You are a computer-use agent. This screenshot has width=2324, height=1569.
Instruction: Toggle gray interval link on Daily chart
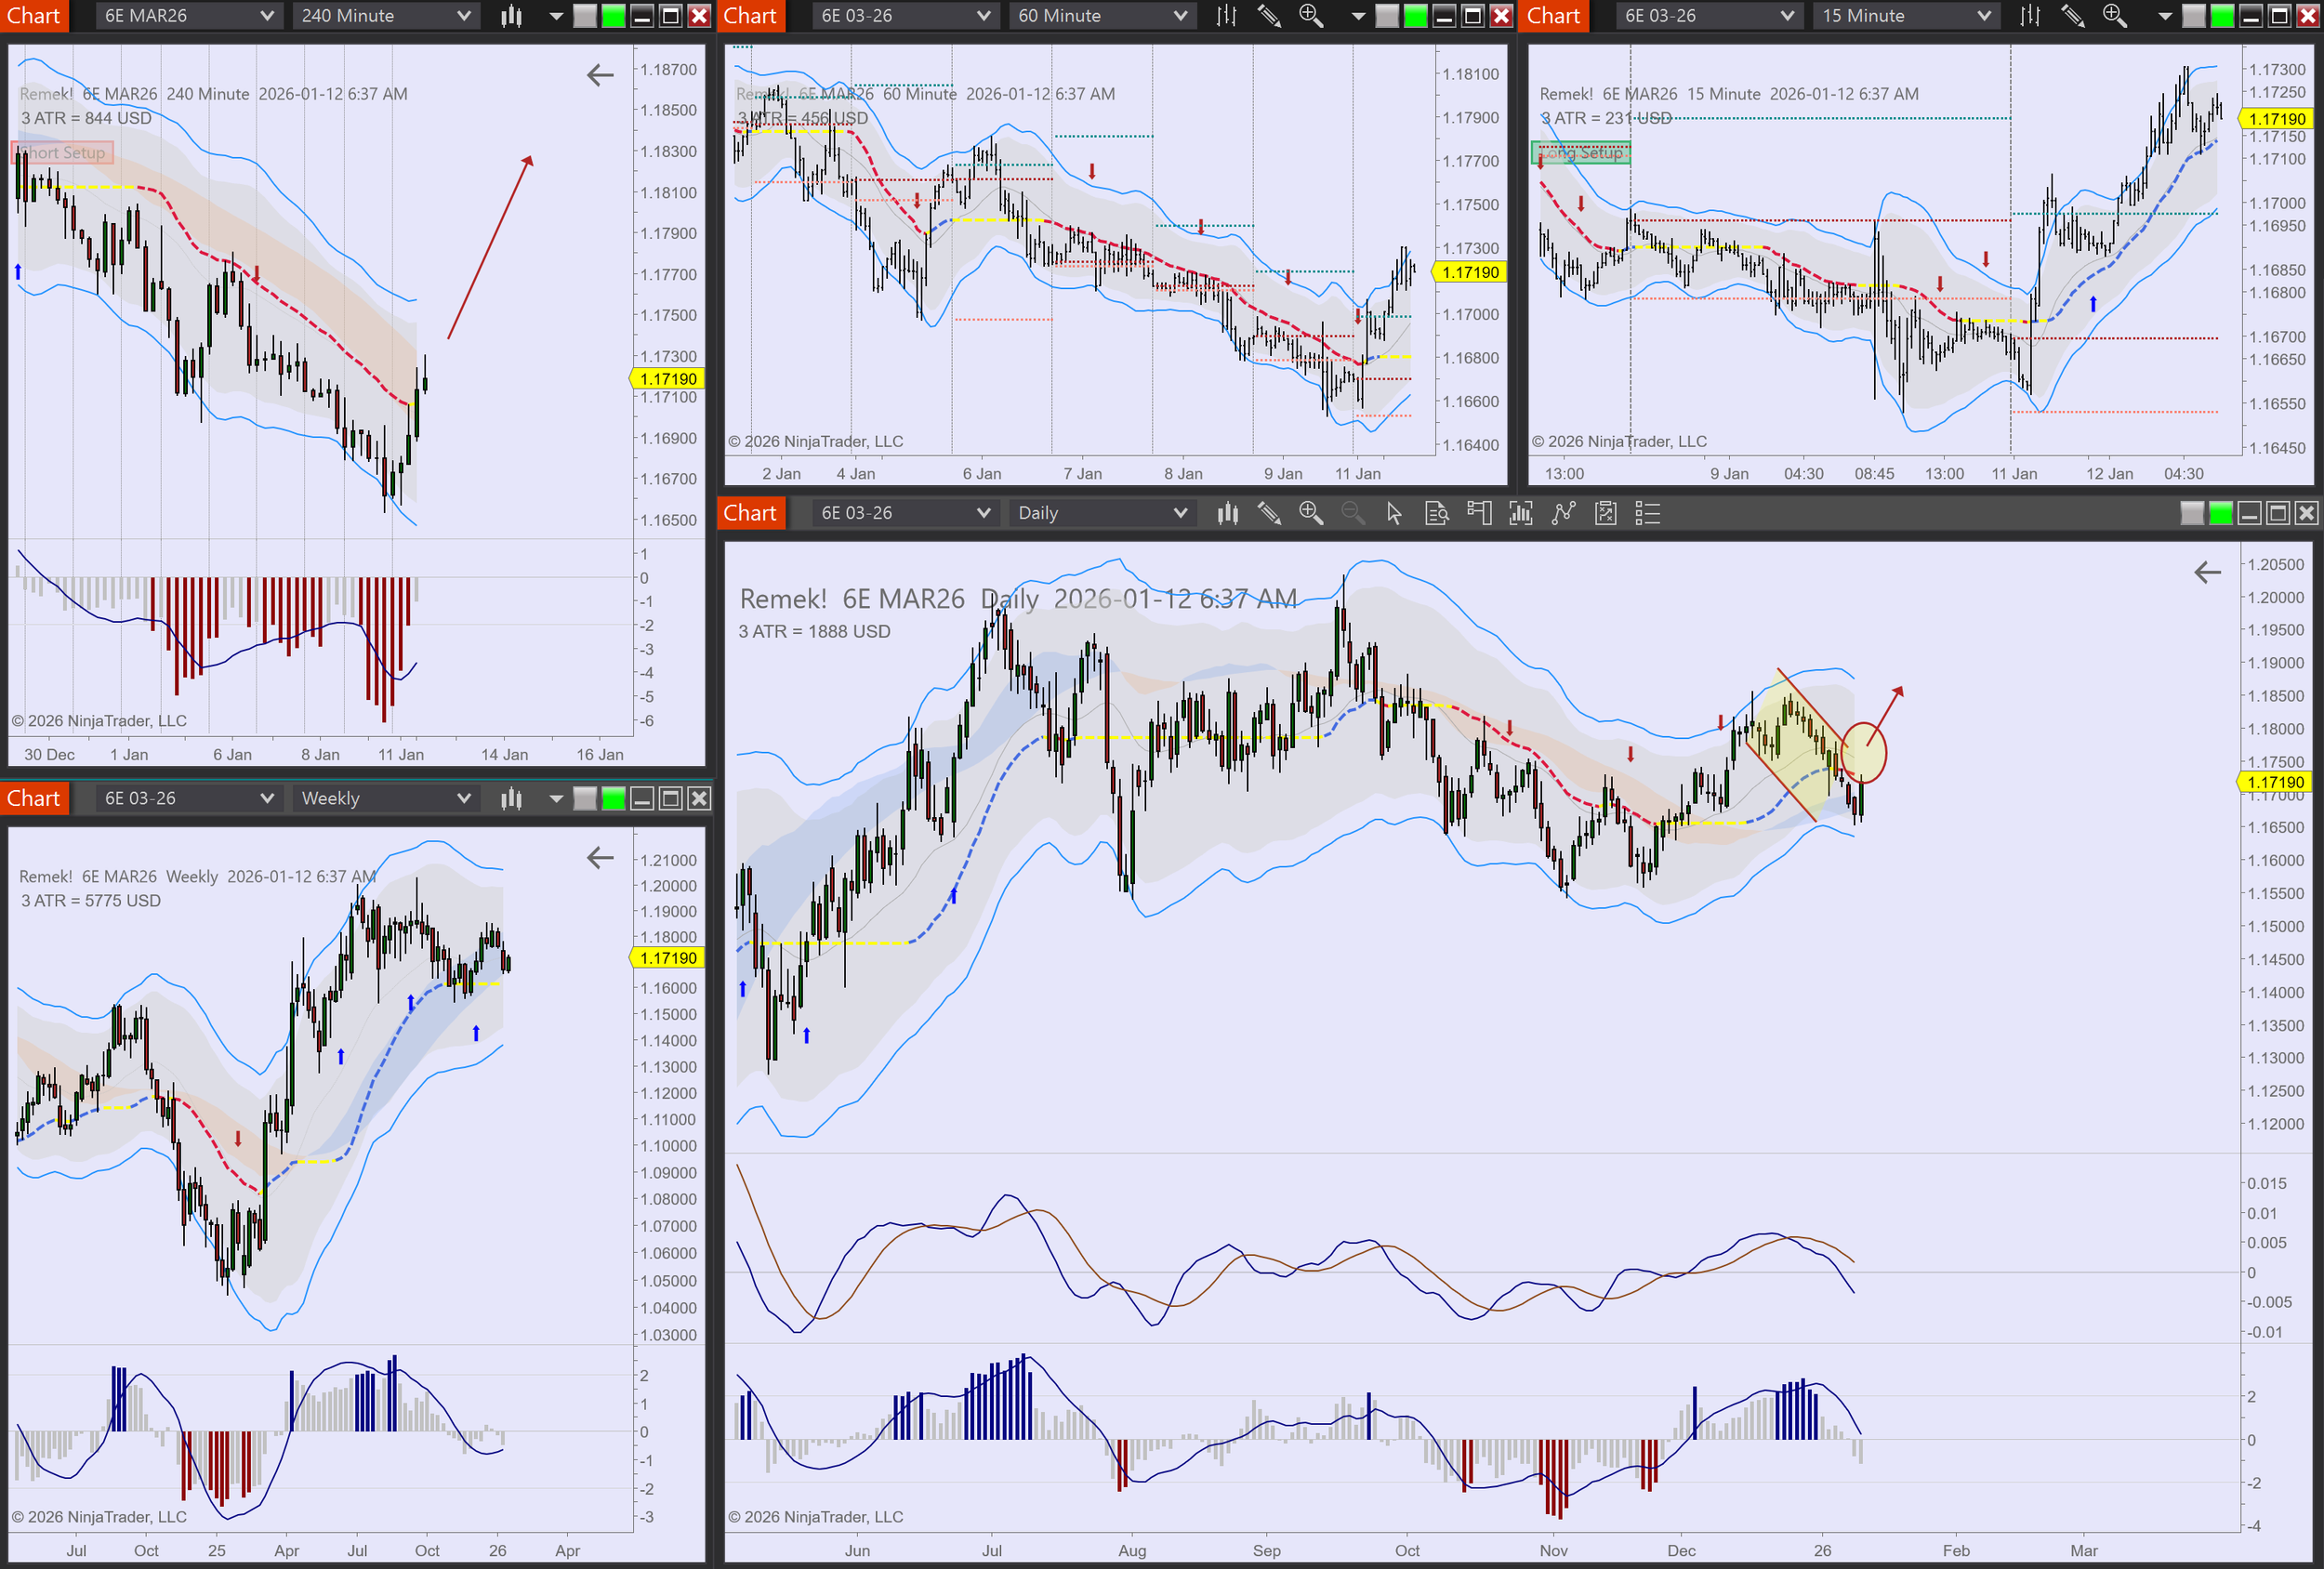pos(2191,513)
